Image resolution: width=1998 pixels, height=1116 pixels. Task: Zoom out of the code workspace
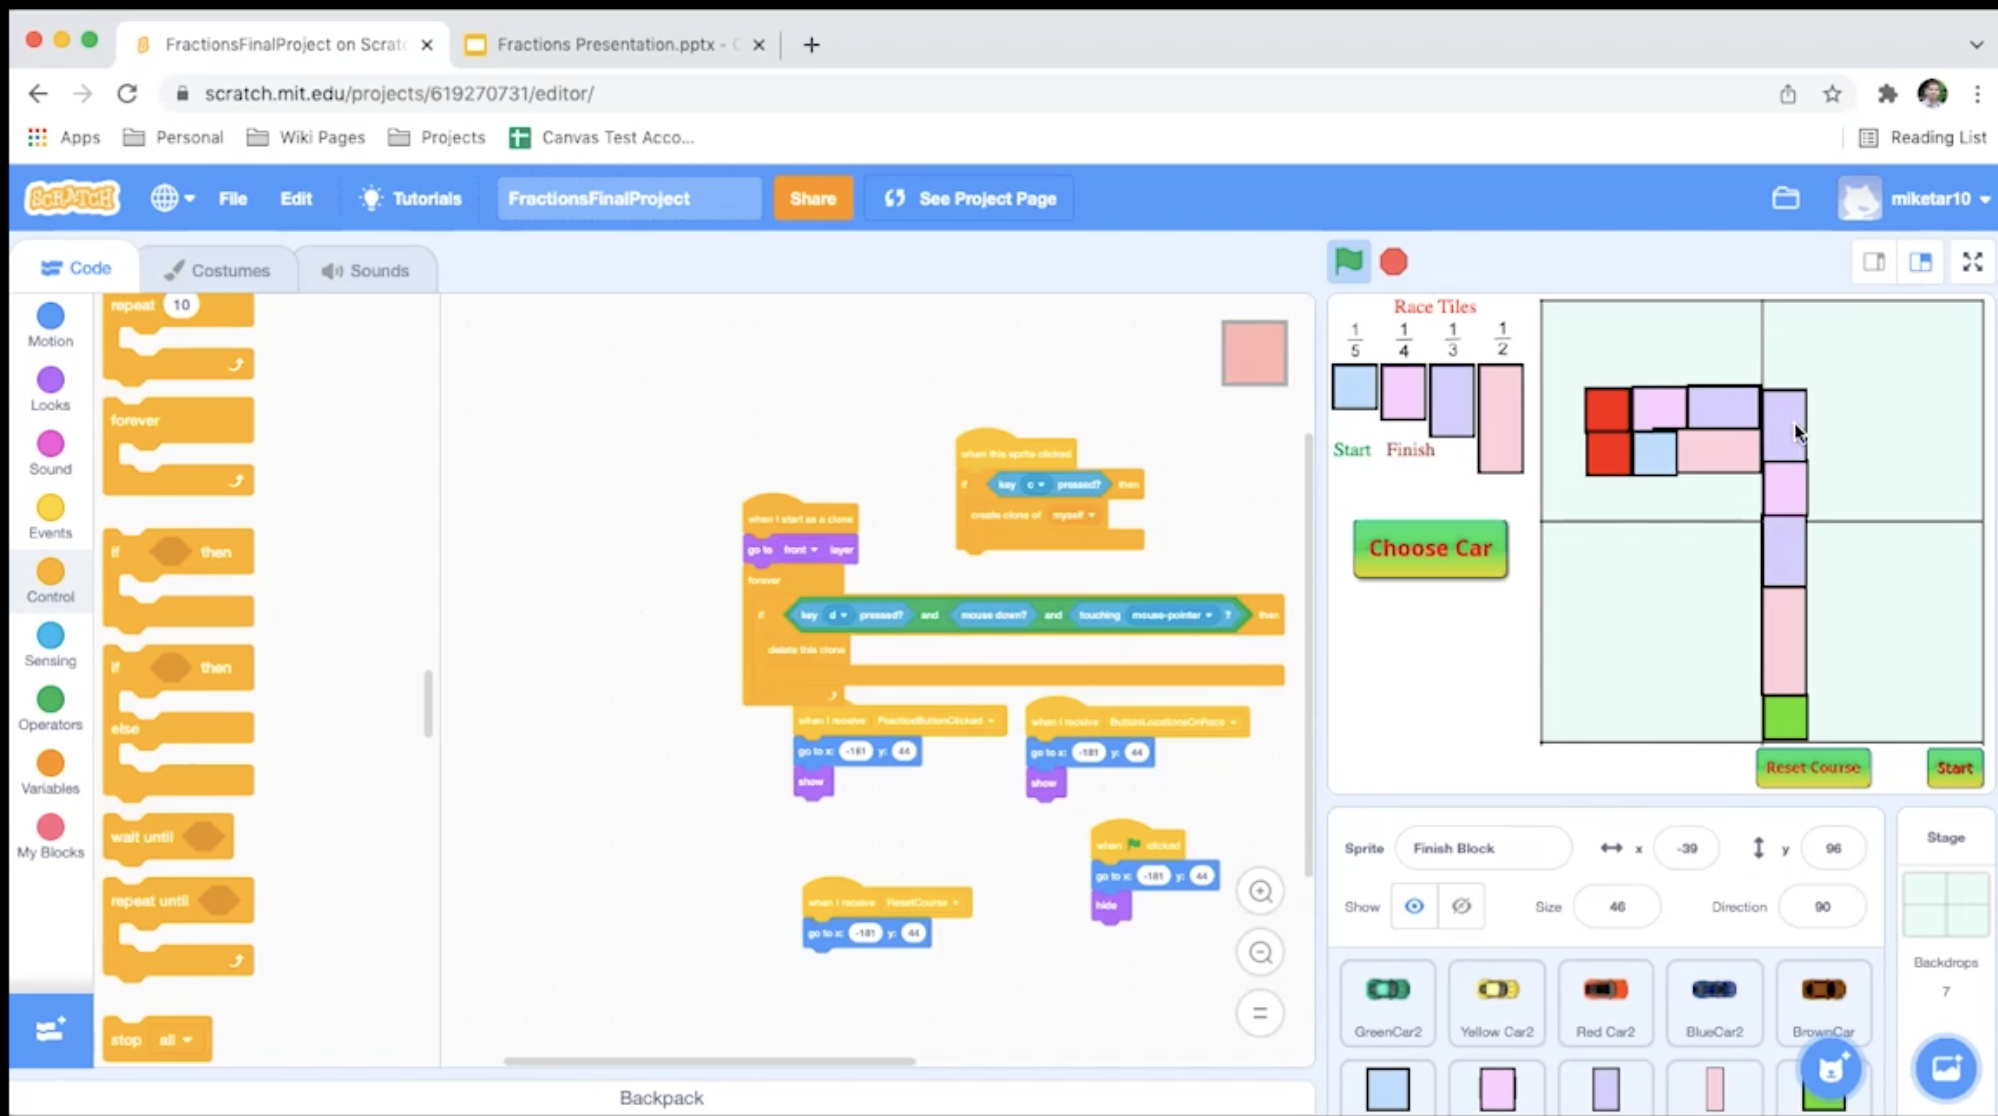coord(1260,953)
